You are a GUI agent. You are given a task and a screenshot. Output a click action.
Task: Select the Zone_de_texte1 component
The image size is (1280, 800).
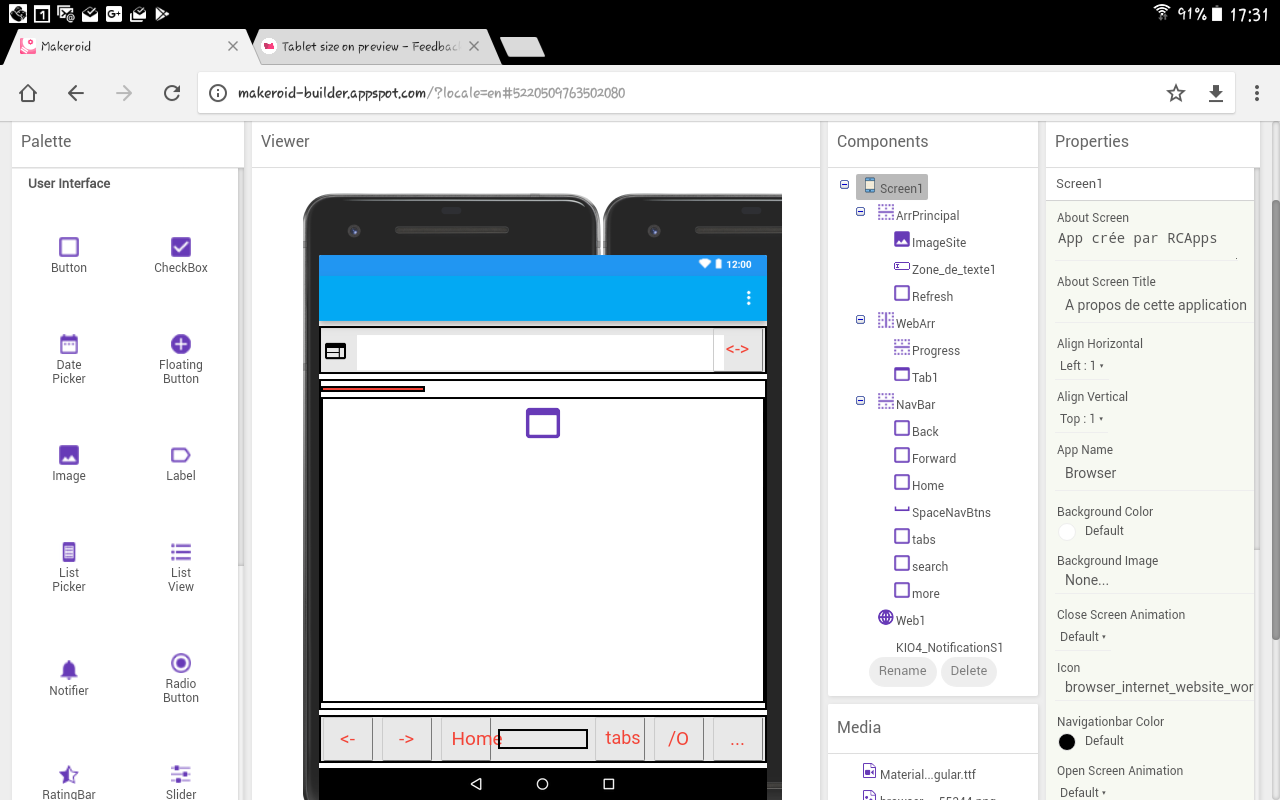[x=945, y=269]
